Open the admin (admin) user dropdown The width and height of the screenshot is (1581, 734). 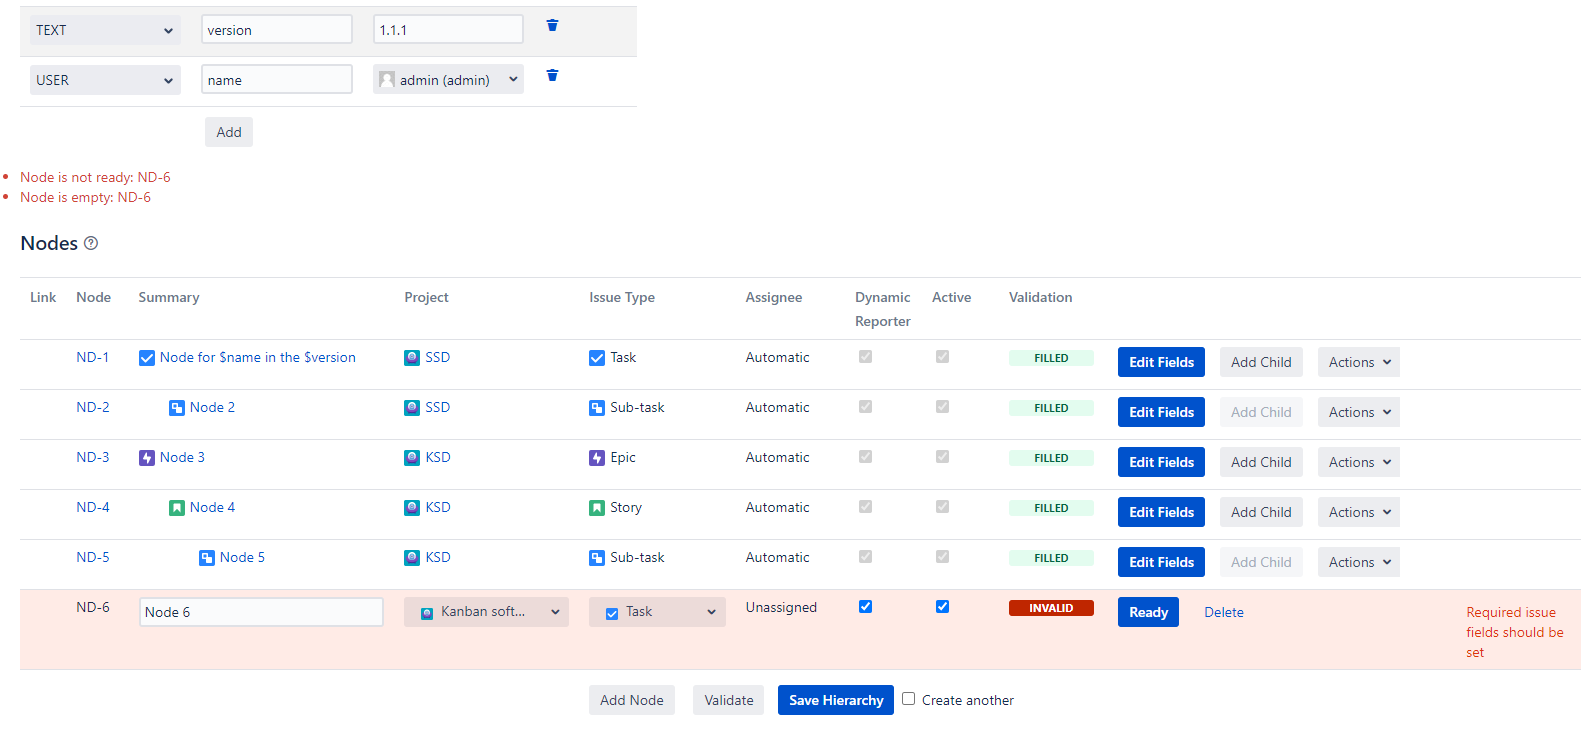(x=448, y=80)
